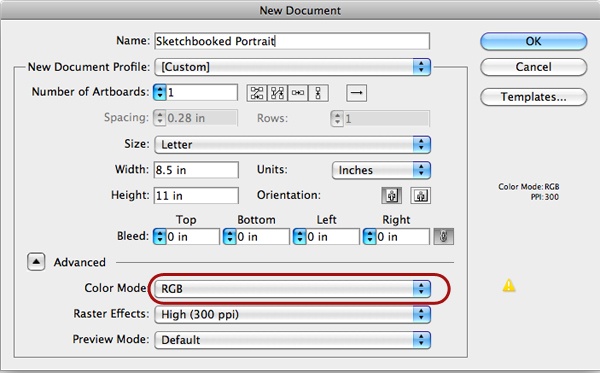Collapse the Advanced section triangle
The width and height of the screenshot is (600, 373).
click(36, 262)
